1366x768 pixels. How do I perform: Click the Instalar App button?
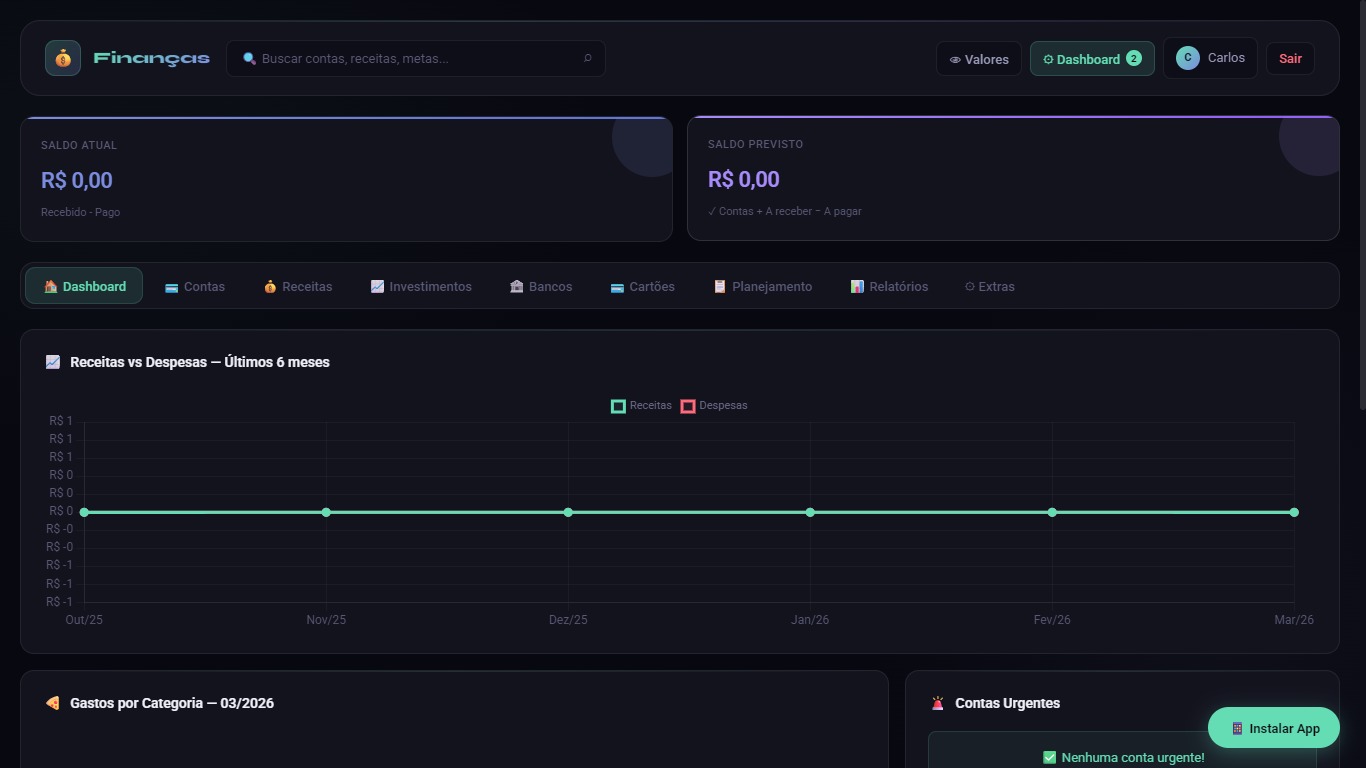point(1273,728)
